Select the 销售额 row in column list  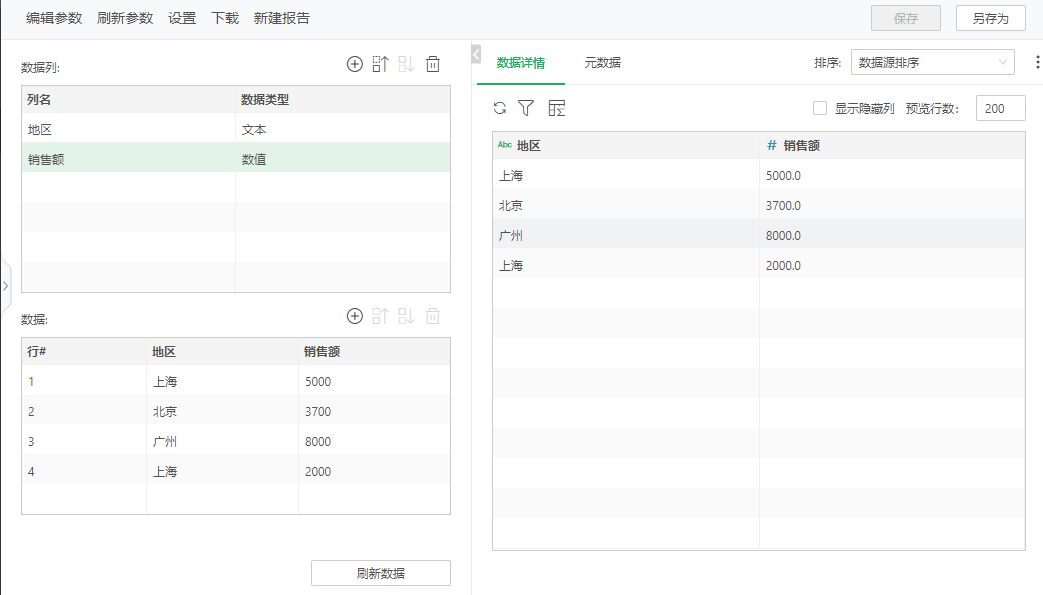tap(128, 158)
